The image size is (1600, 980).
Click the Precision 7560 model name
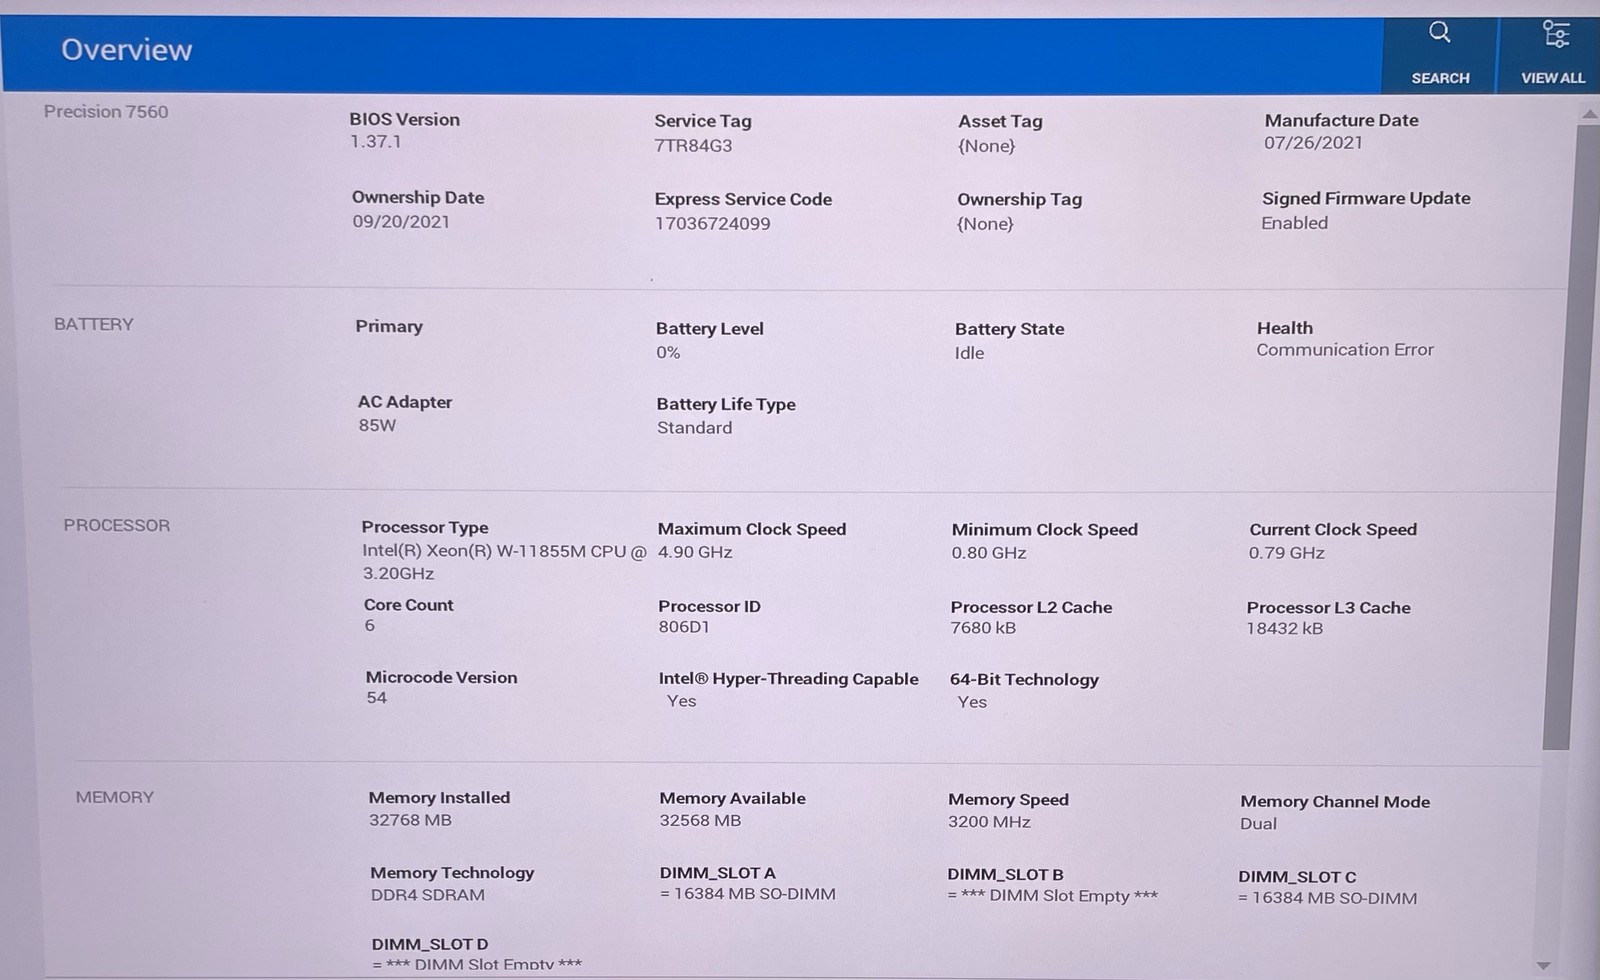pyautogui.click(x=106, y=112)
